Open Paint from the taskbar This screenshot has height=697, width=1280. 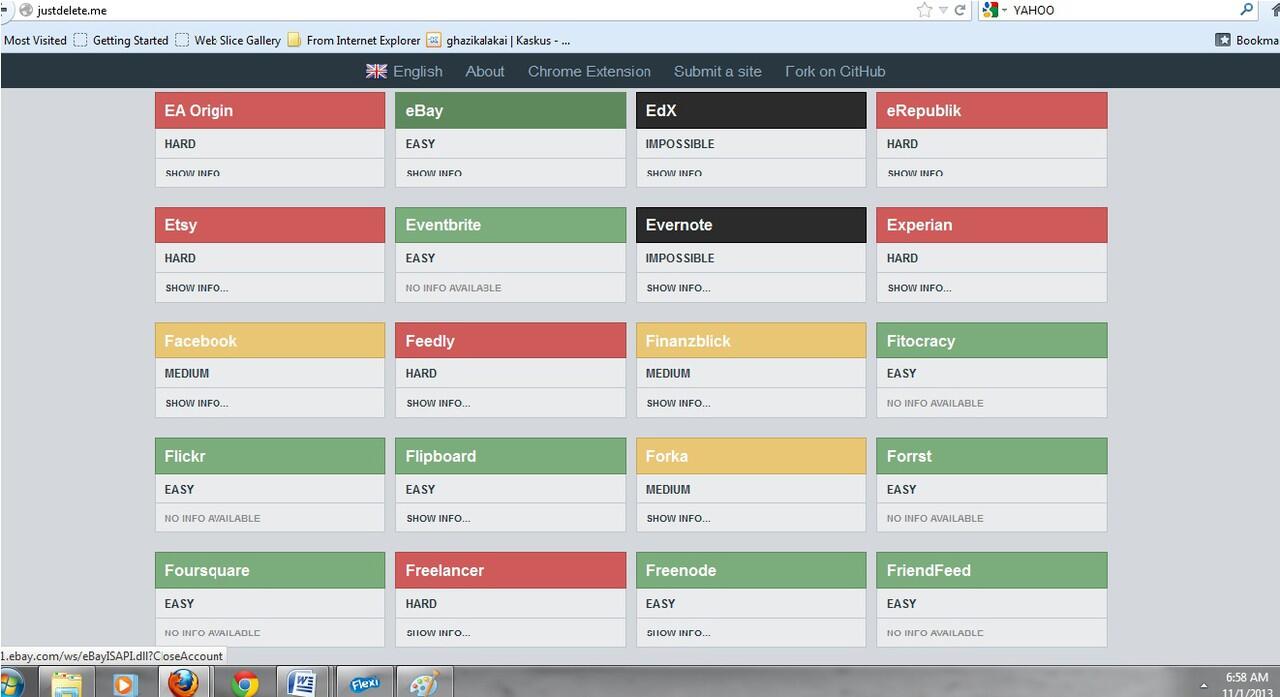click(425, 684)
